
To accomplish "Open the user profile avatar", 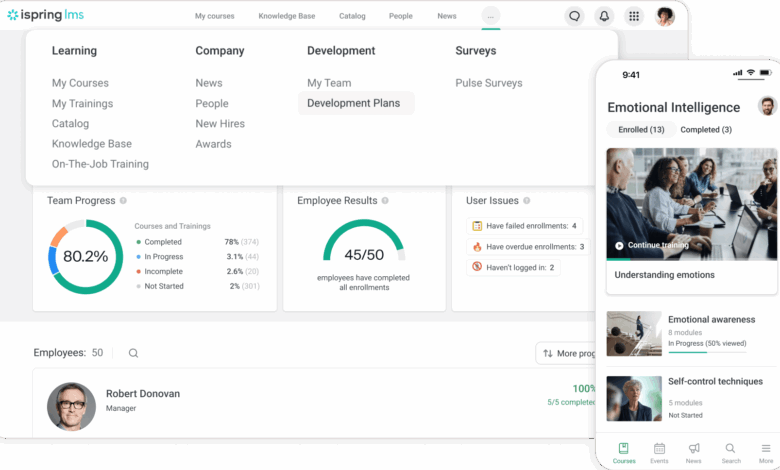I will pyautogui.click(x=665, y=16).
